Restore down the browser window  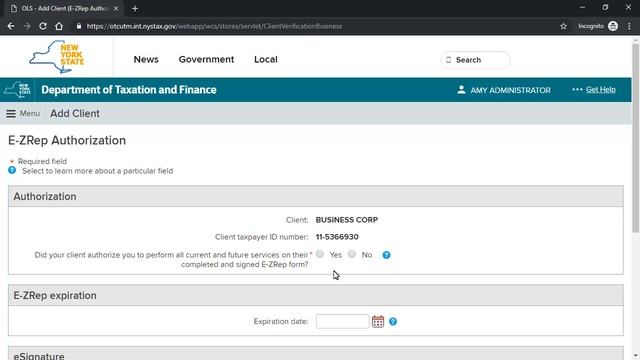click(605, 7)
